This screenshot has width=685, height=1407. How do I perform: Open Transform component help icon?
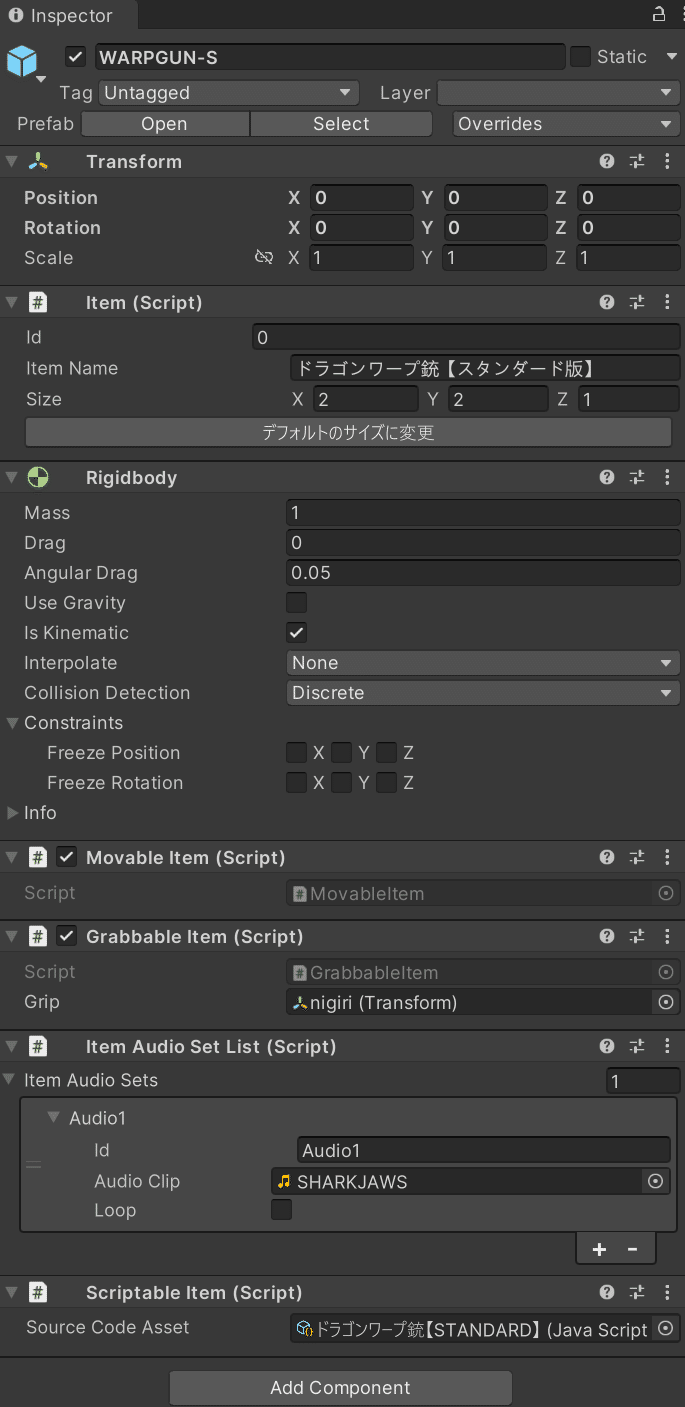[607, 162]
